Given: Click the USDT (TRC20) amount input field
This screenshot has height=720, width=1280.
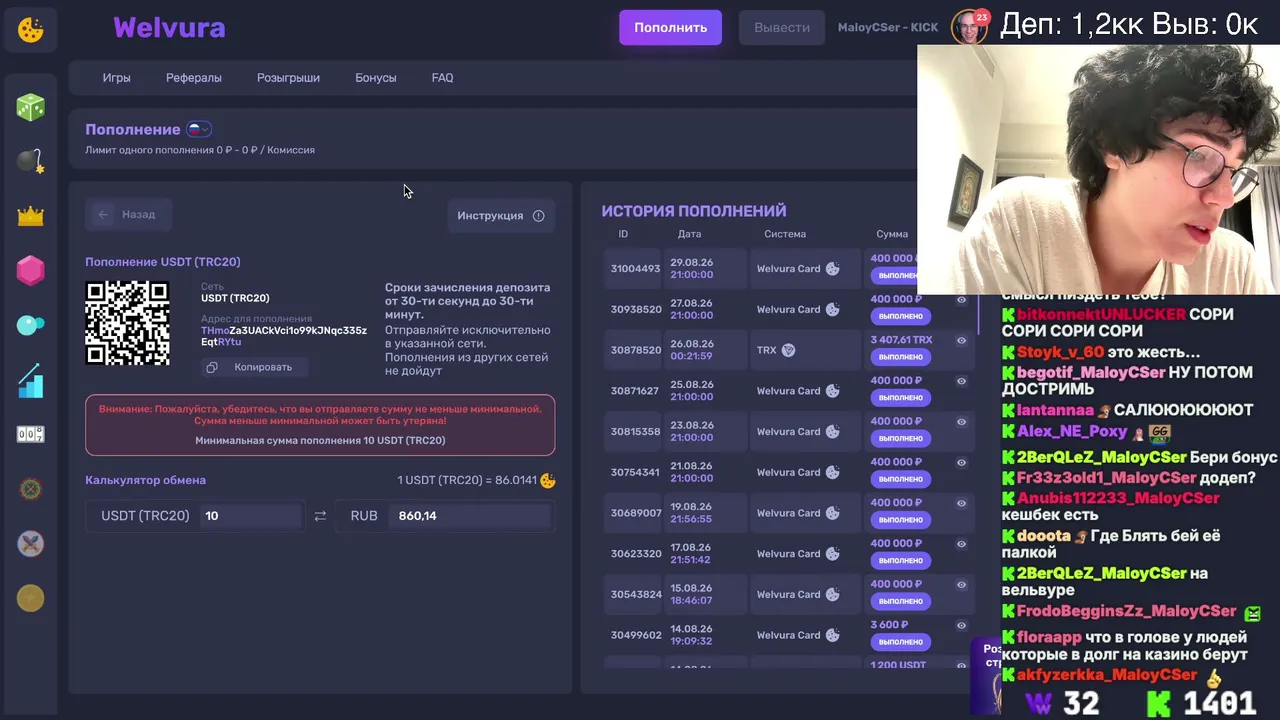Looking at the screenshot, I should [x=251, y=516].
